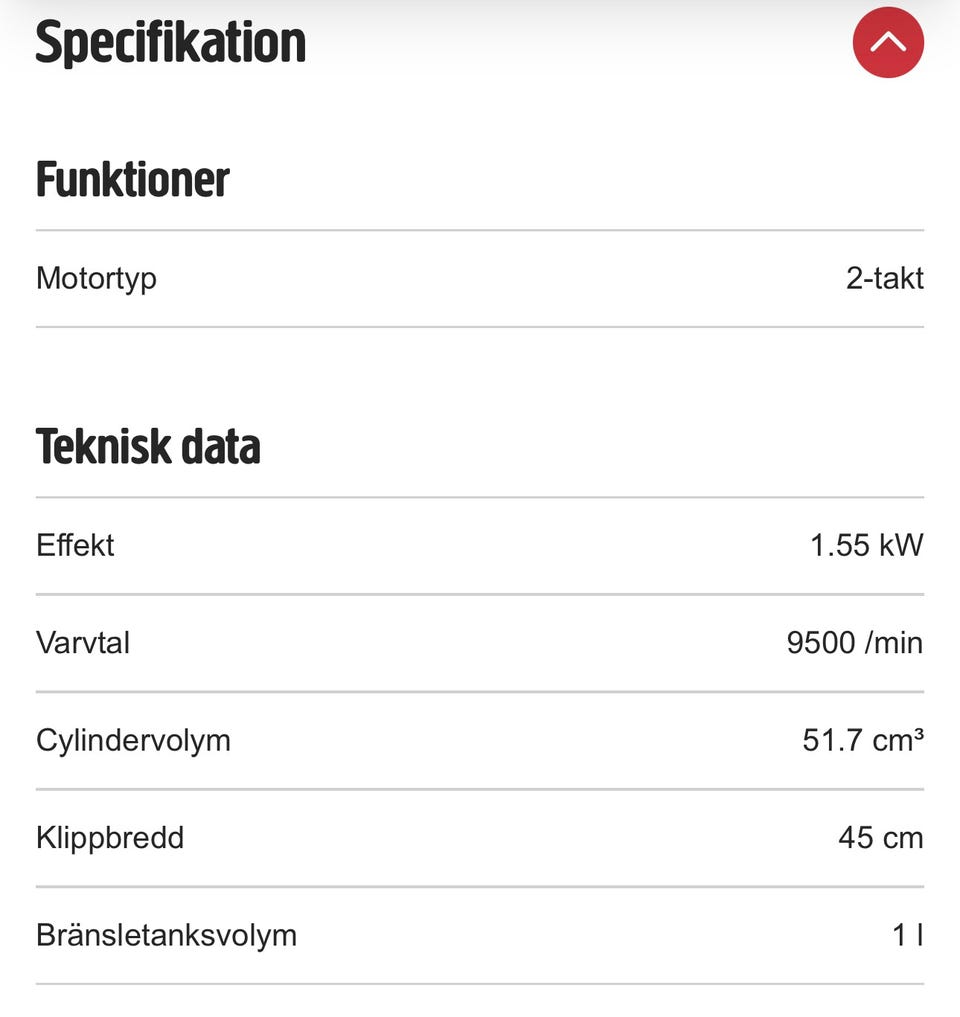Click the Specifikation heading

(170, 44)
